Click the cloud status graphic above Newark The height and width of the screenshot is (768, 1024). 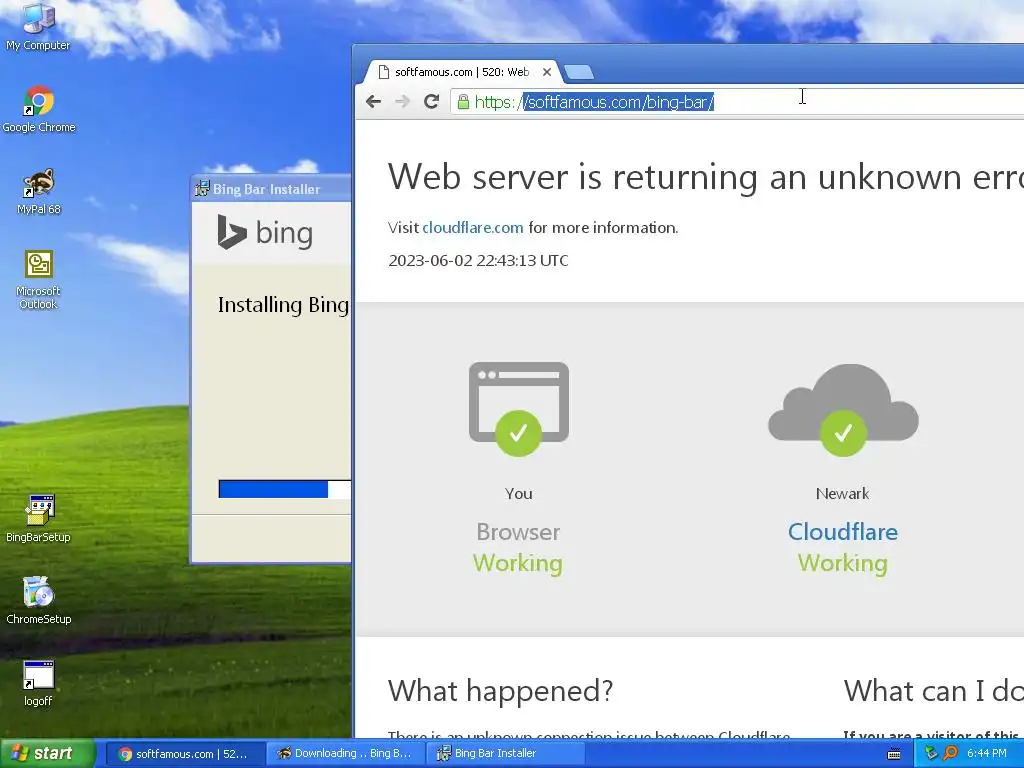843,409
